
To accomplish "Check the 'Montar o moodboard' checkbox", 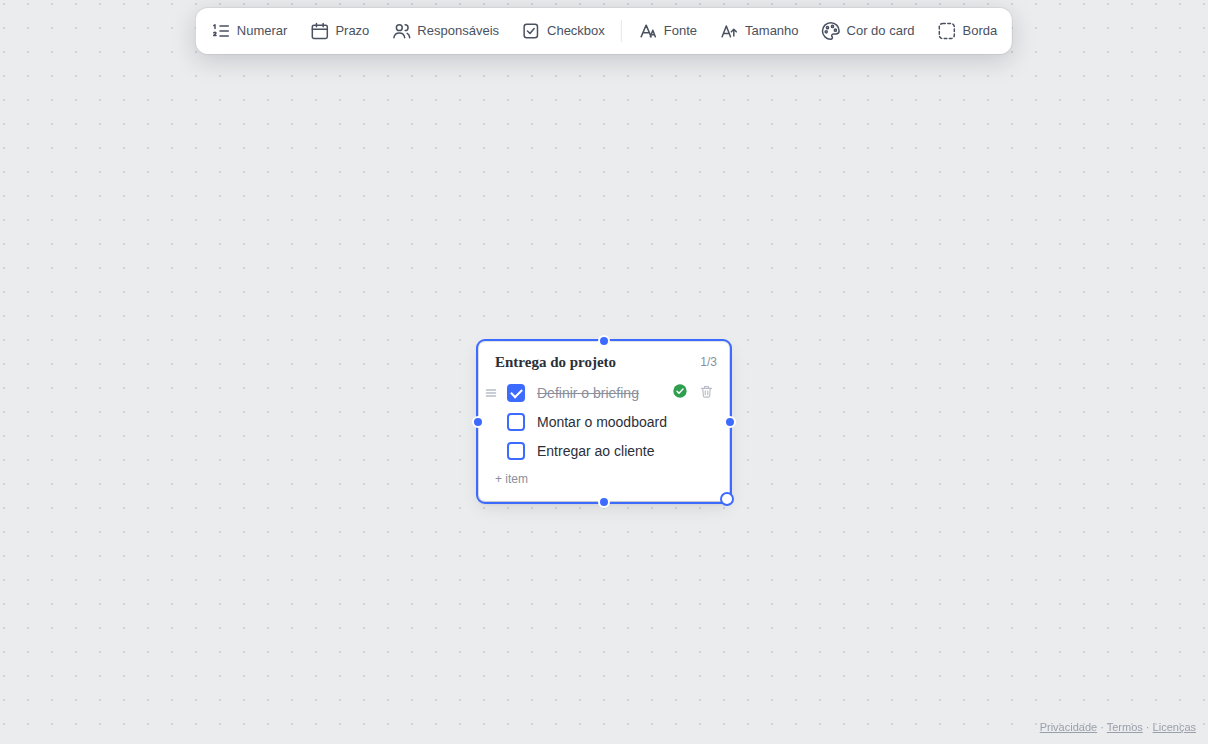I will click(x=516, y=422).
